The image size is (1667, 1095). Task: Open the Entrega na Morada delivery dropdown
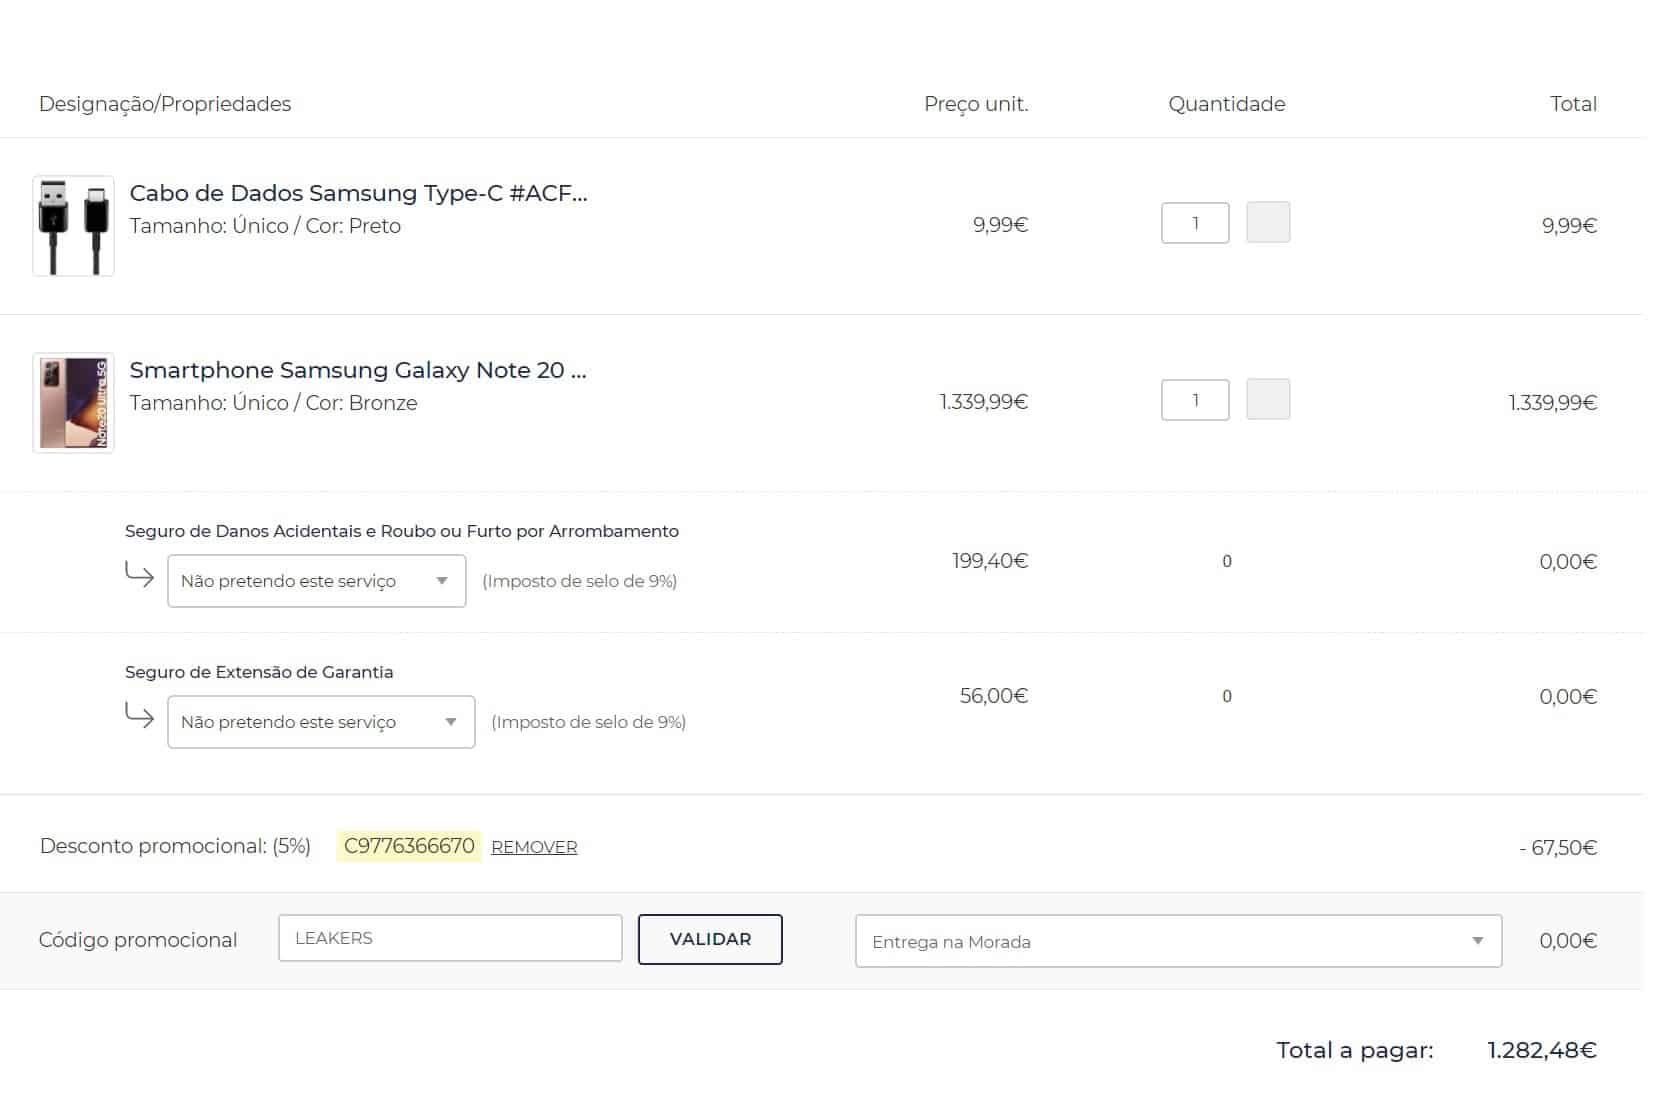point(1178,941)
